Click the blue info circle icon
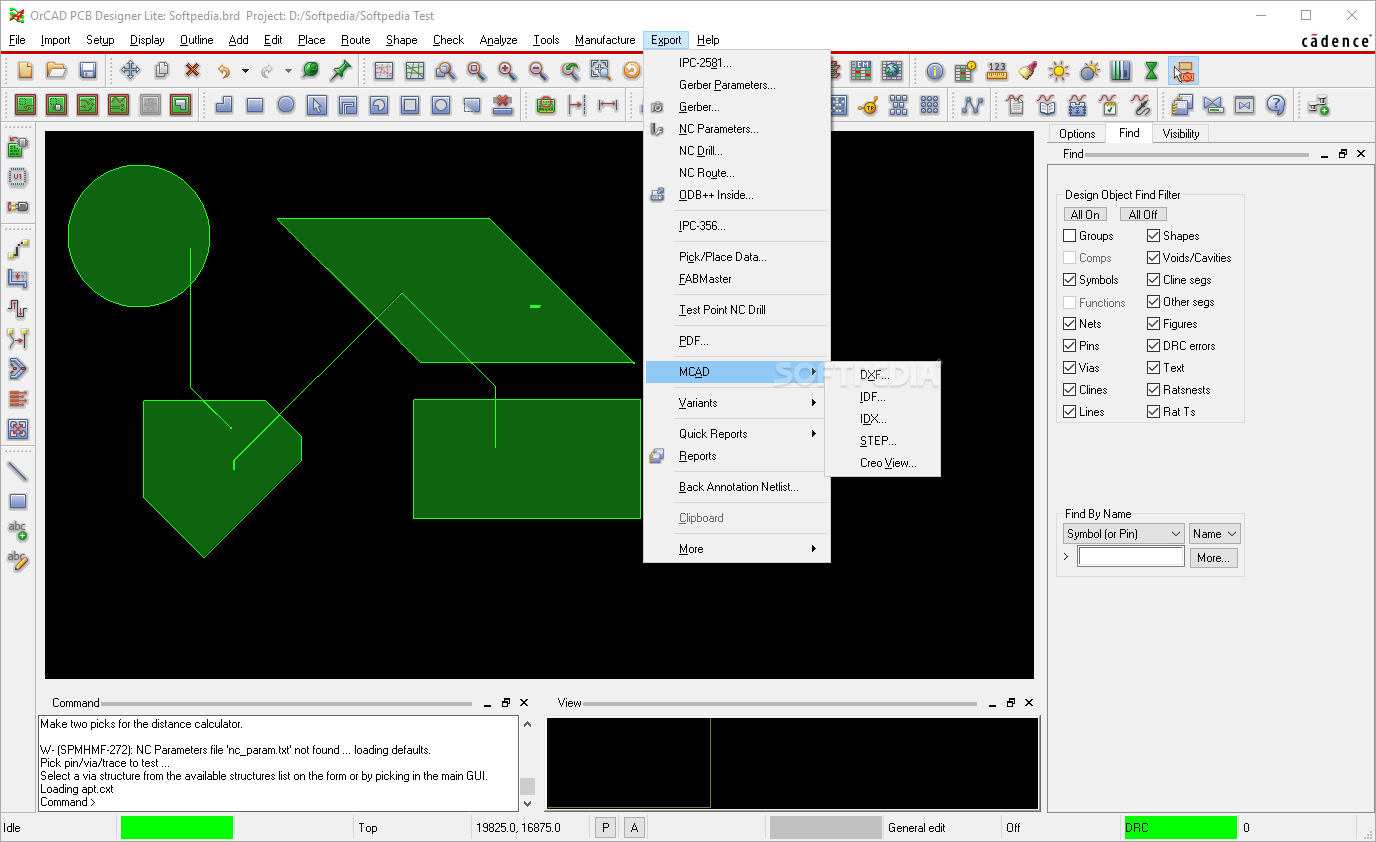Viewport: 1376px width, 842px height. tap(934, 71)
